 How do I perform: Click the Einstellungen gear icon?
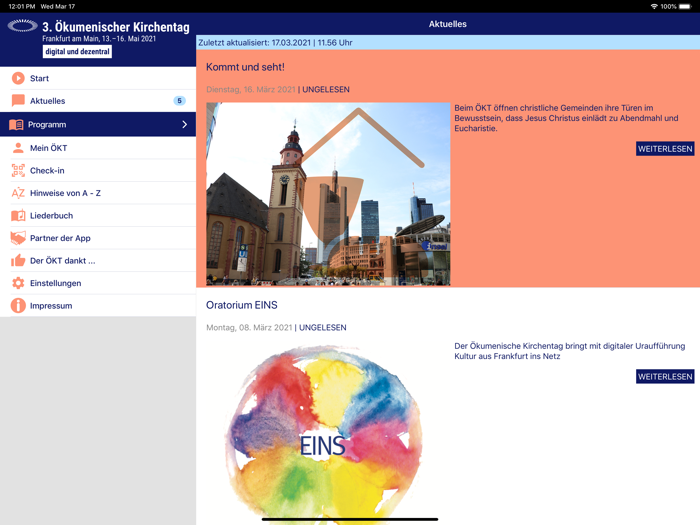[x=18, y=283]
